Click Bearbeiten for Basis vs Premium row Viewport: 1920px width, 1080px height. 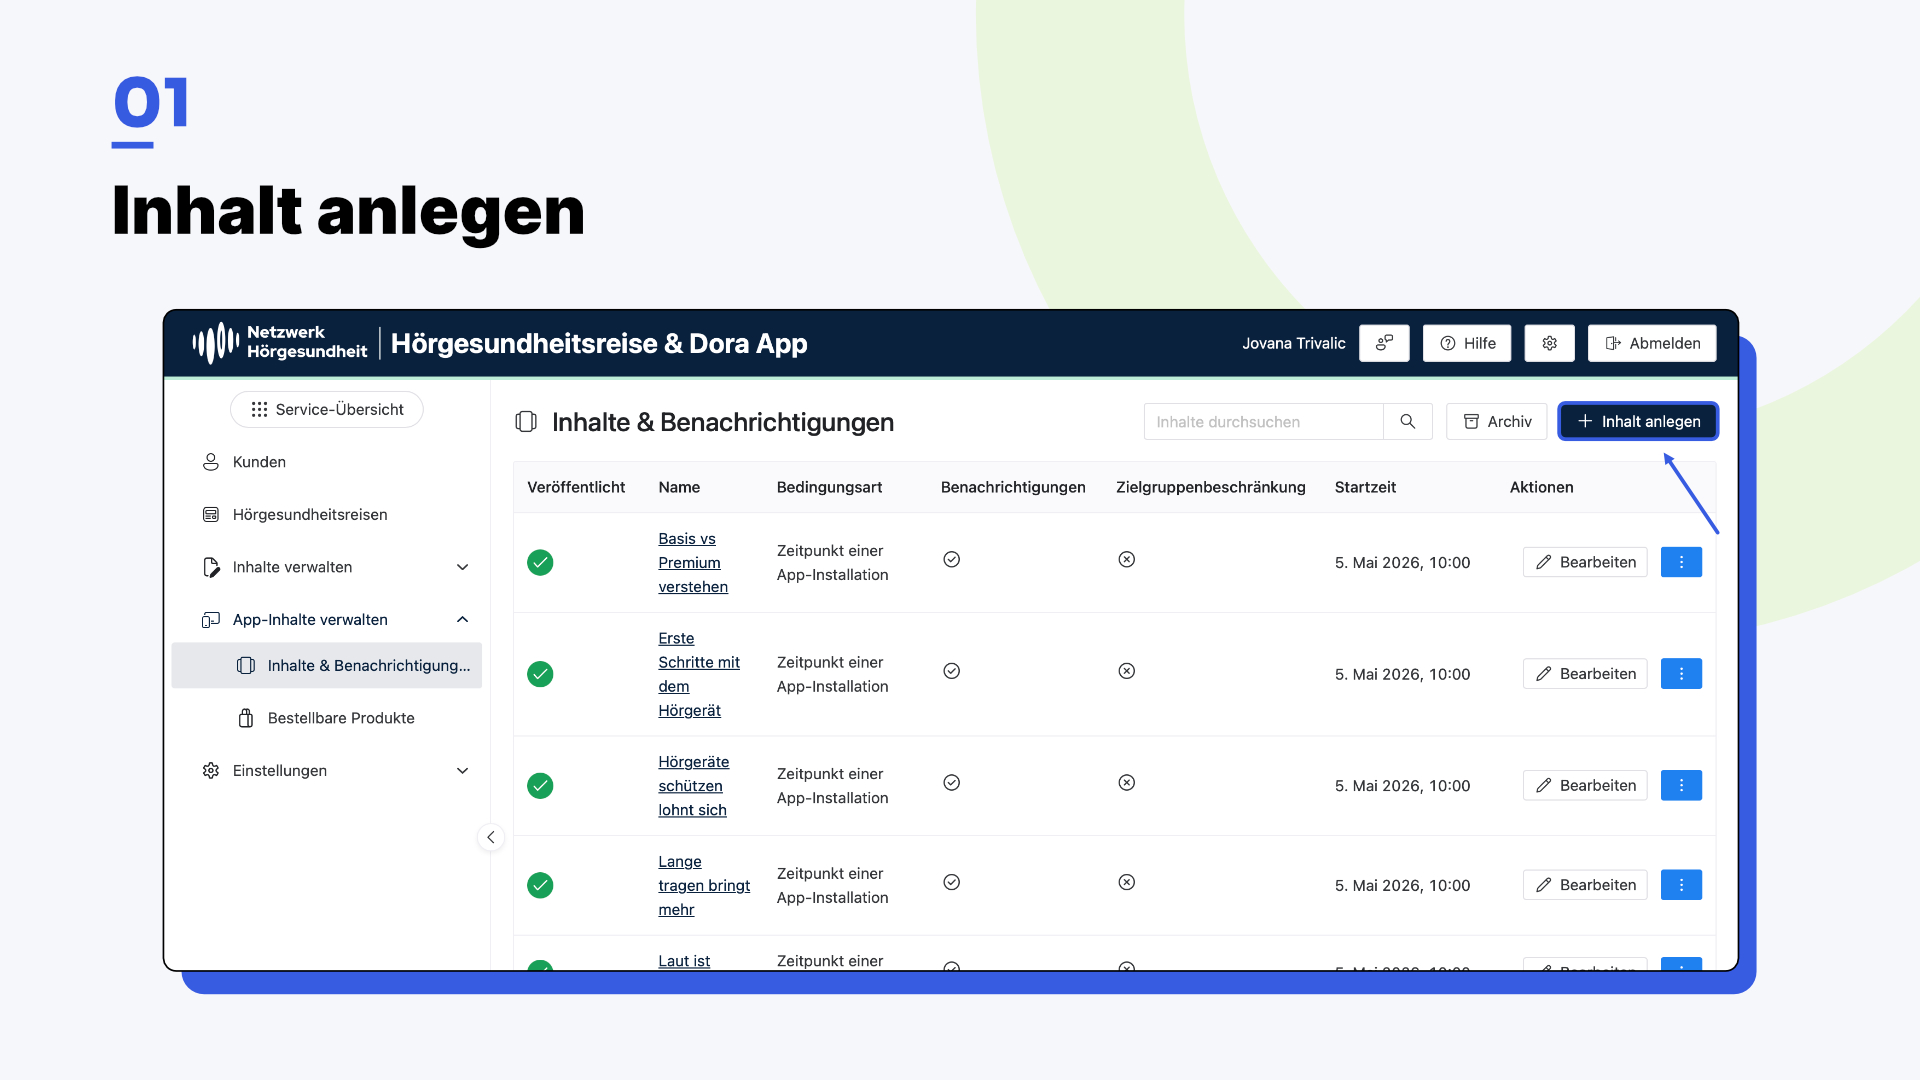1585,562
